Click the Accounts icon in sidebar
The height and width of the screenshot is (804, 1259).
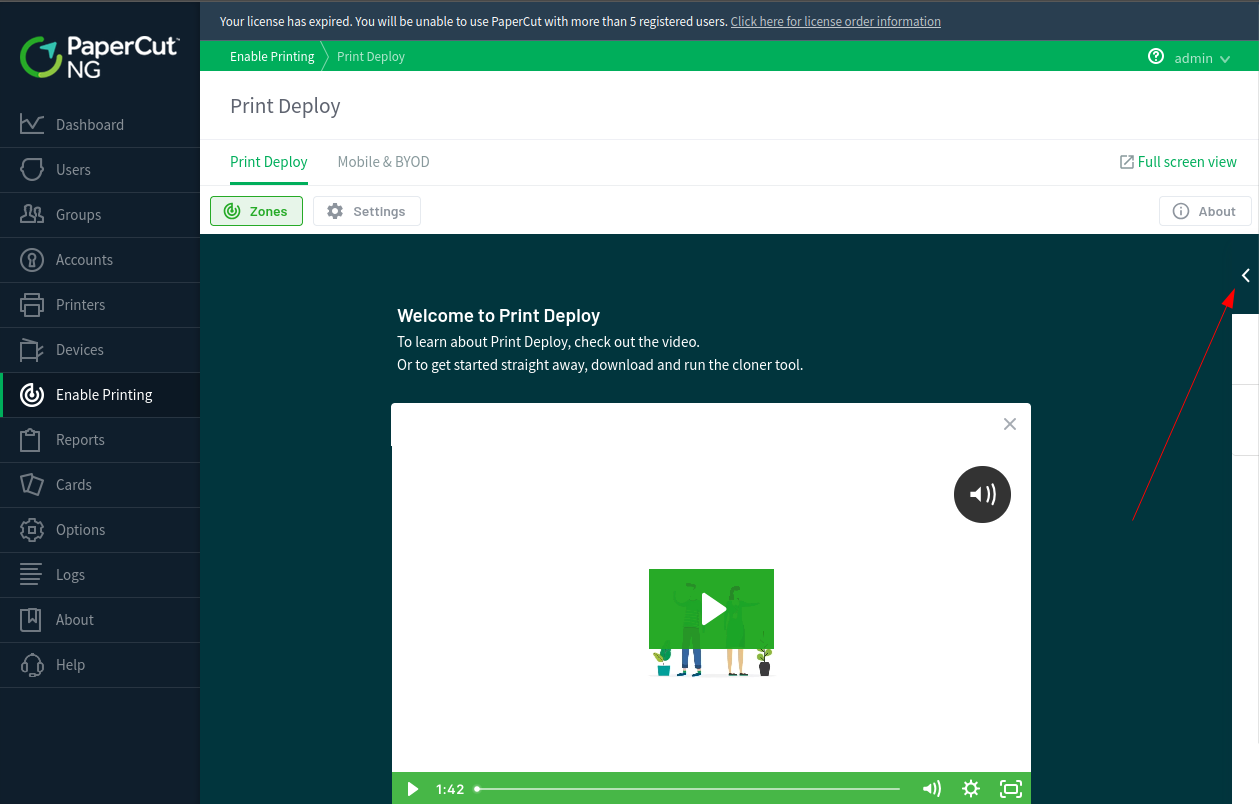pyautogui.click(x=32, y=259)
